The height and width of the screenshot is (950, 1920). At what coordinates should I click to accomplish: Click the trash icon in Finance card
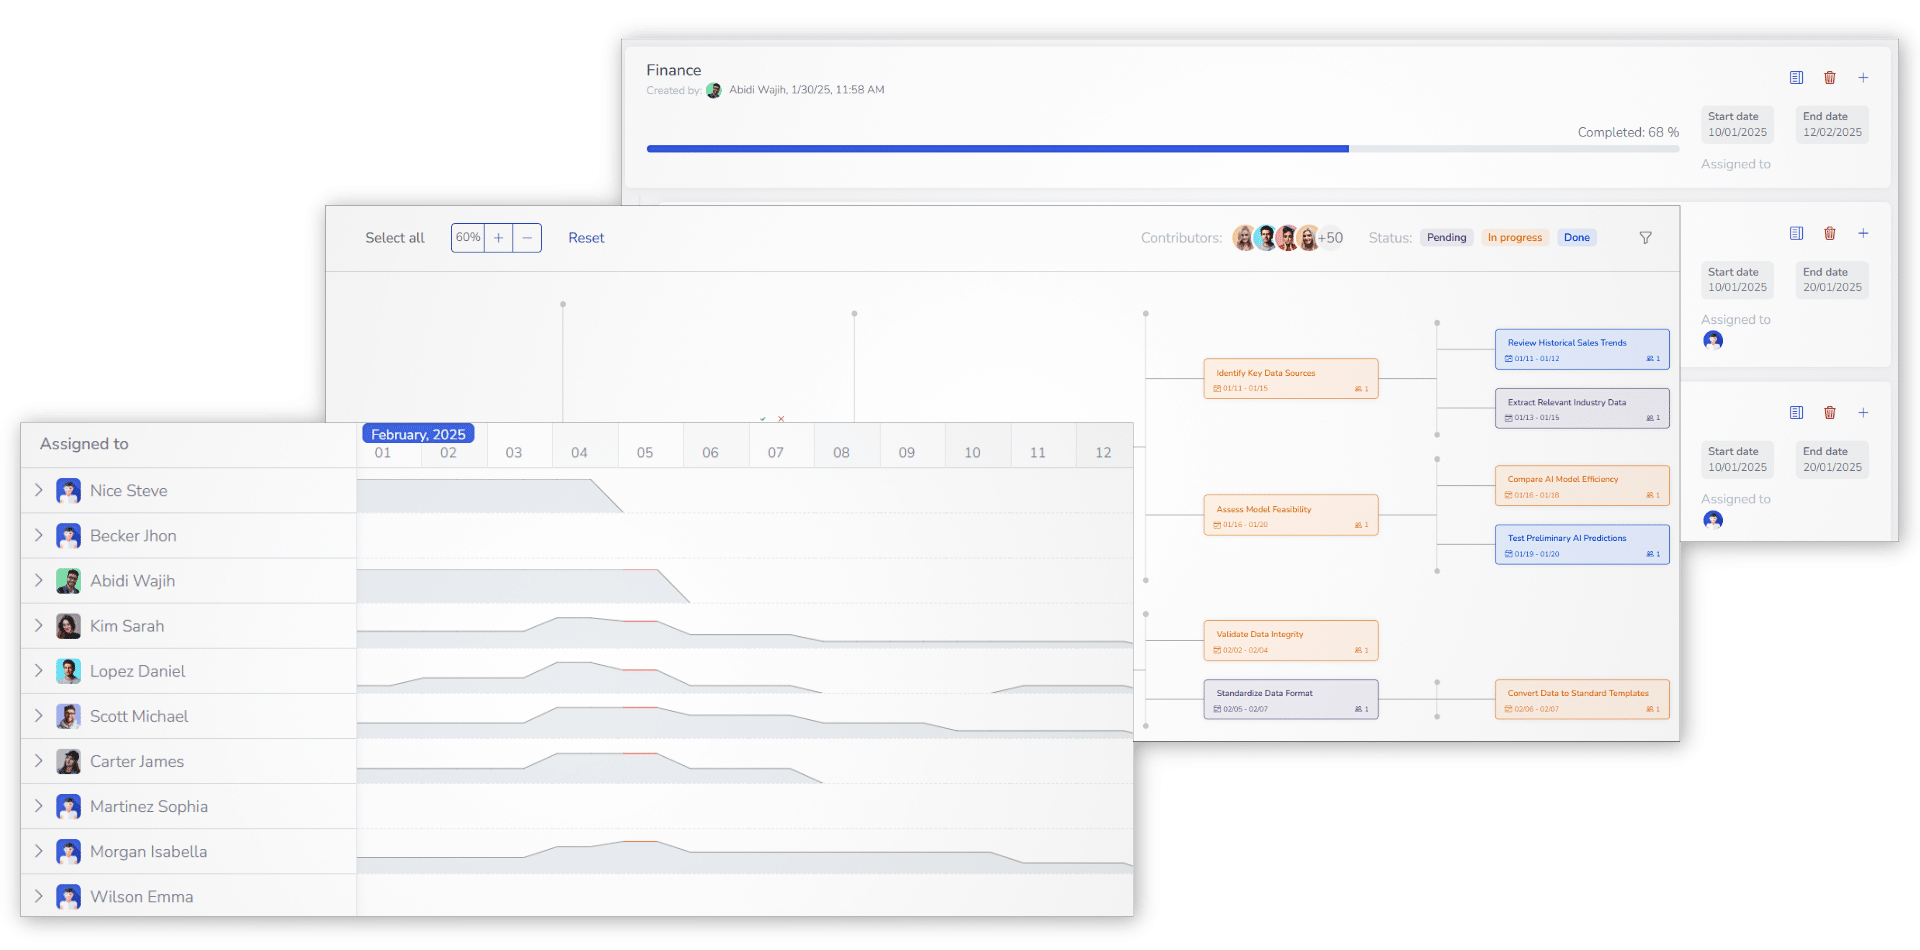click(x=1829, y=78)
